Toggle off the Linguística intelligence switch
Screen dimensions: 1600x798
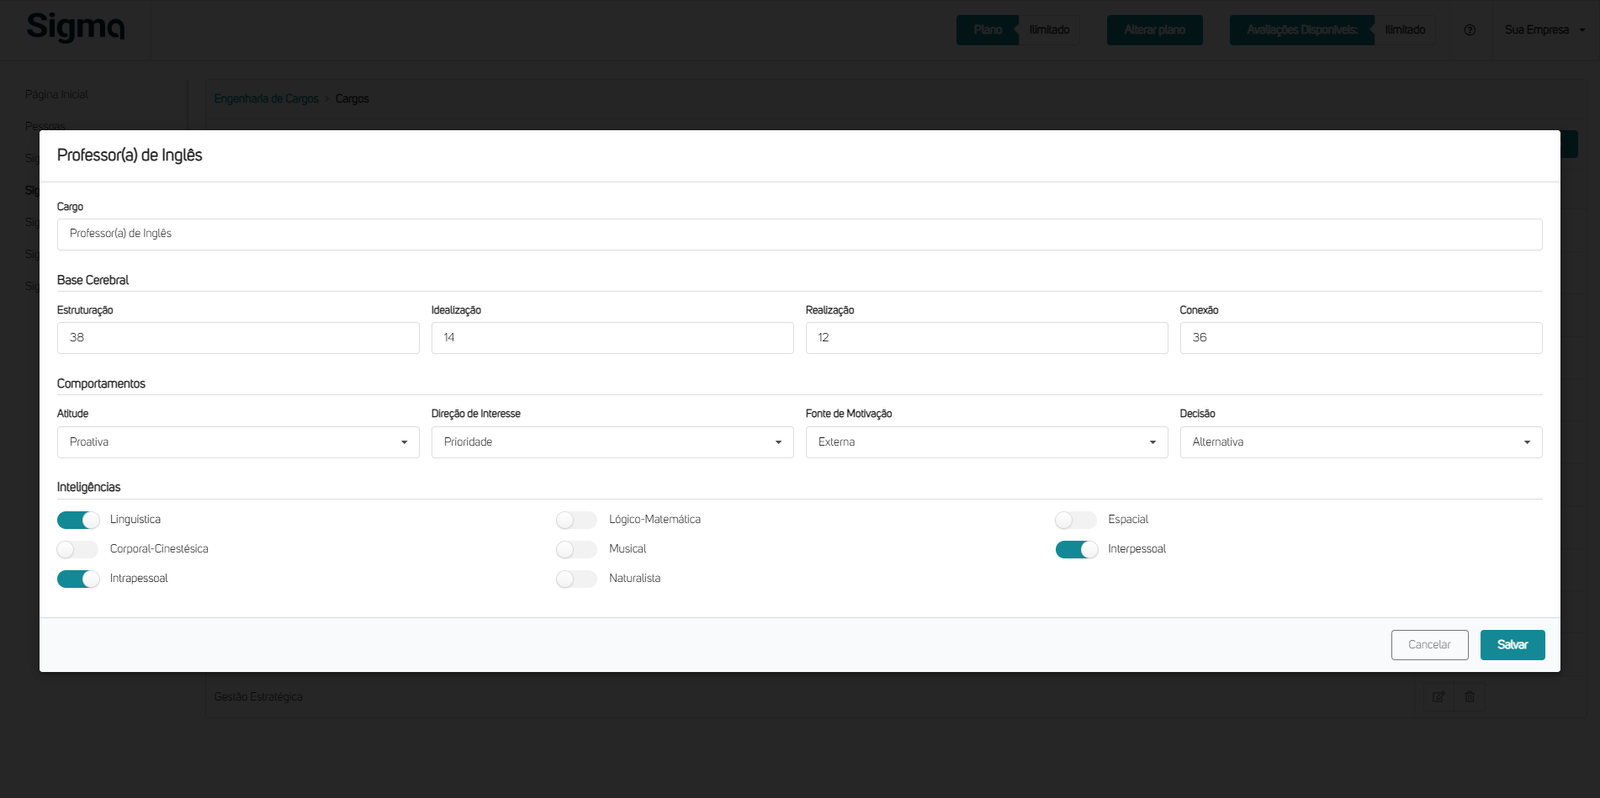click(x=78, y=520)
